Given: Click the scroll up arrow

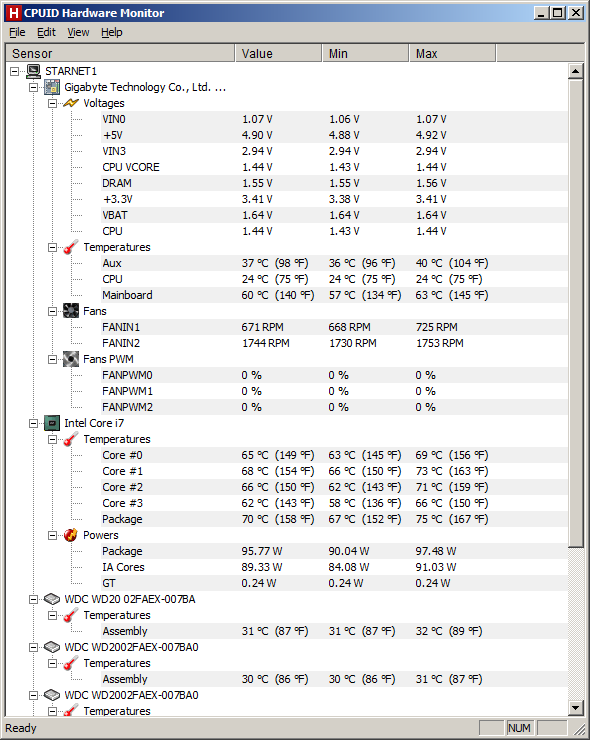Looking at the screenshot, I should 575,71.
